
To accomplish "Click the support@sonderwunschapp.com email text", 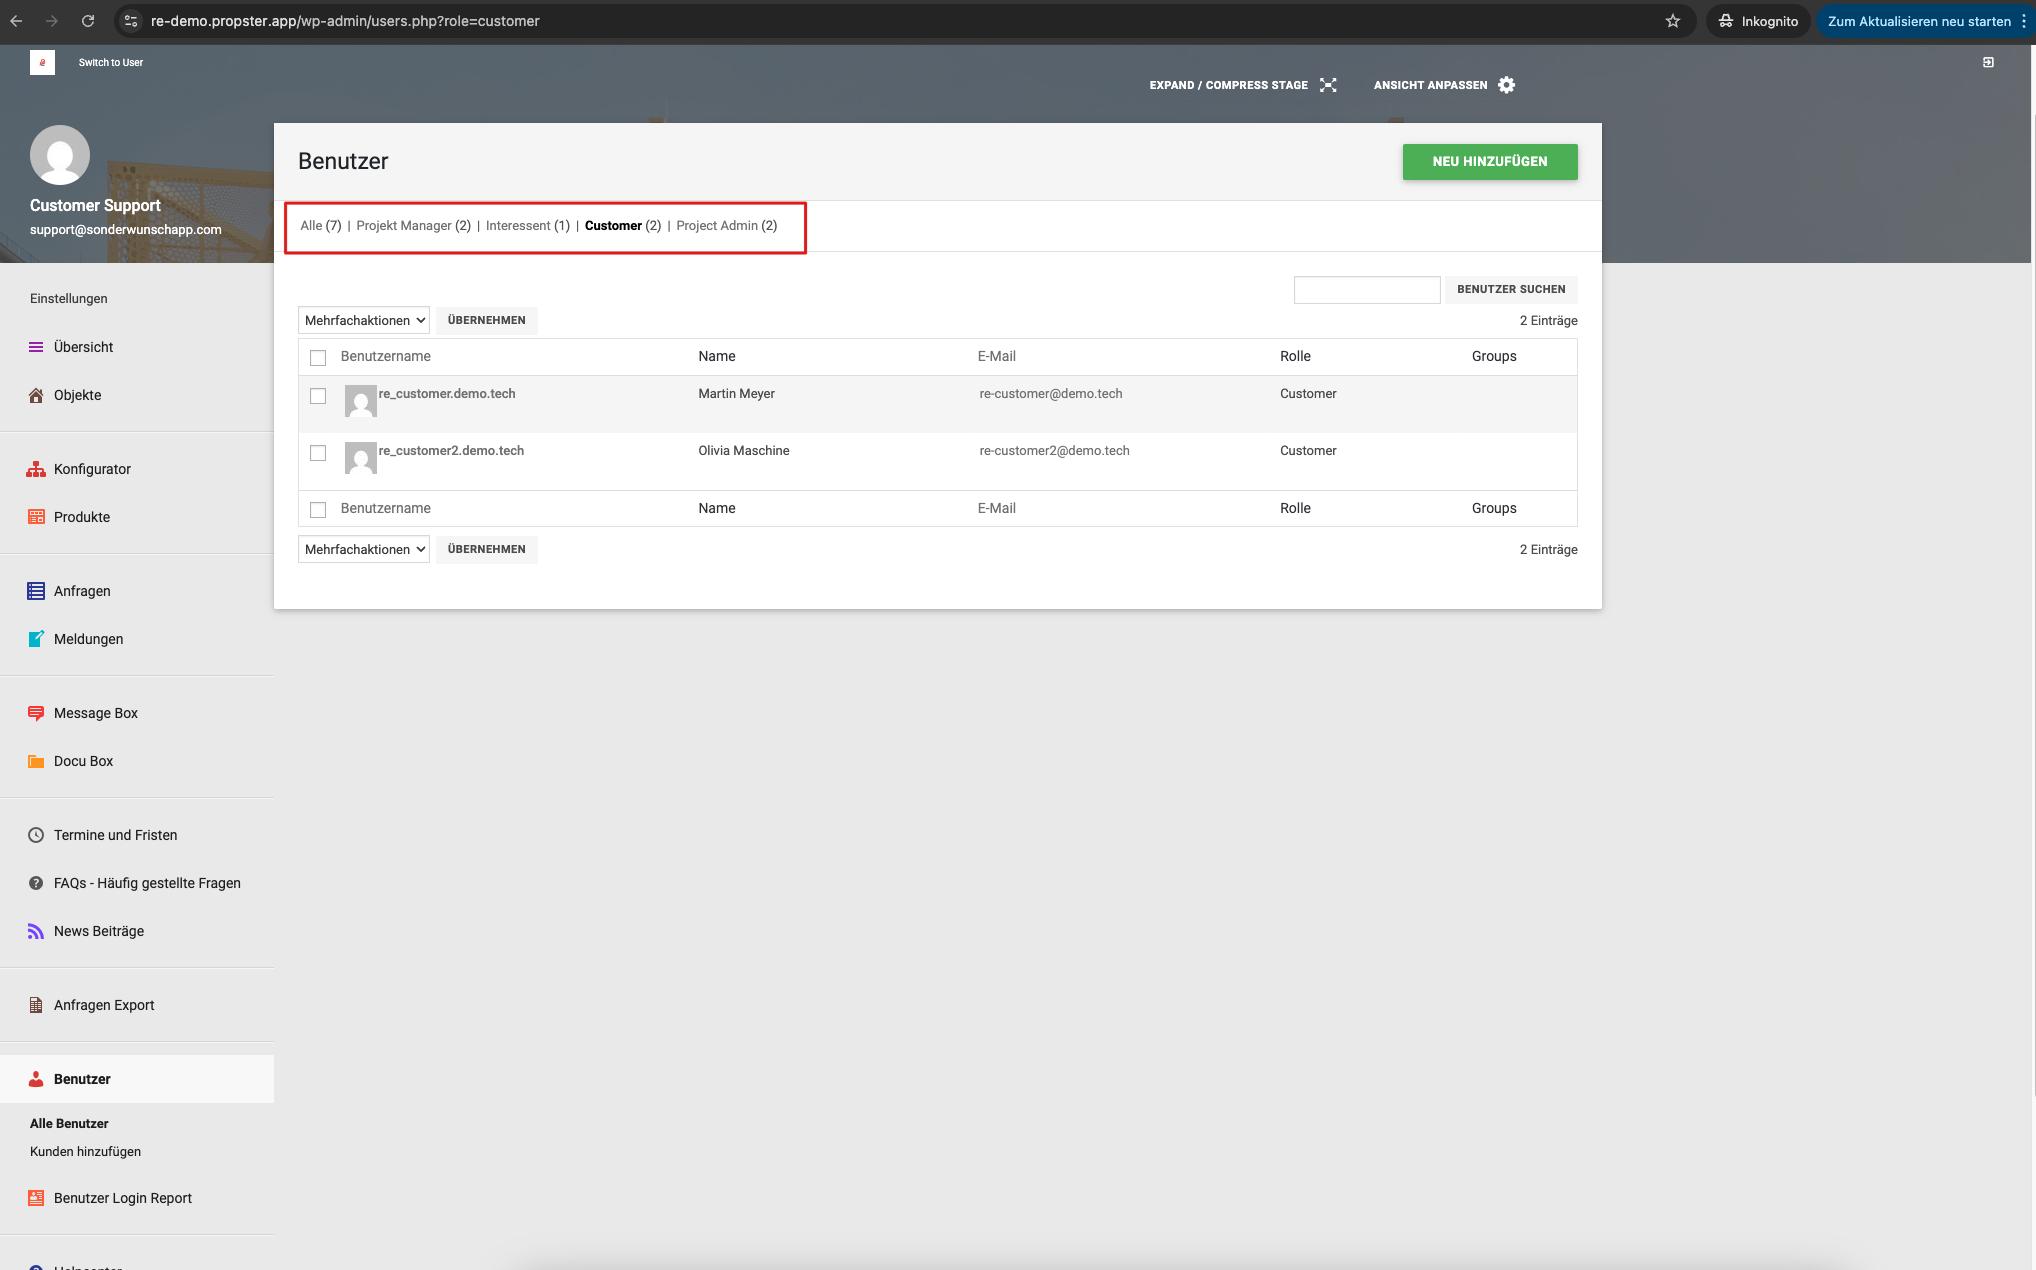I will 126,230.
